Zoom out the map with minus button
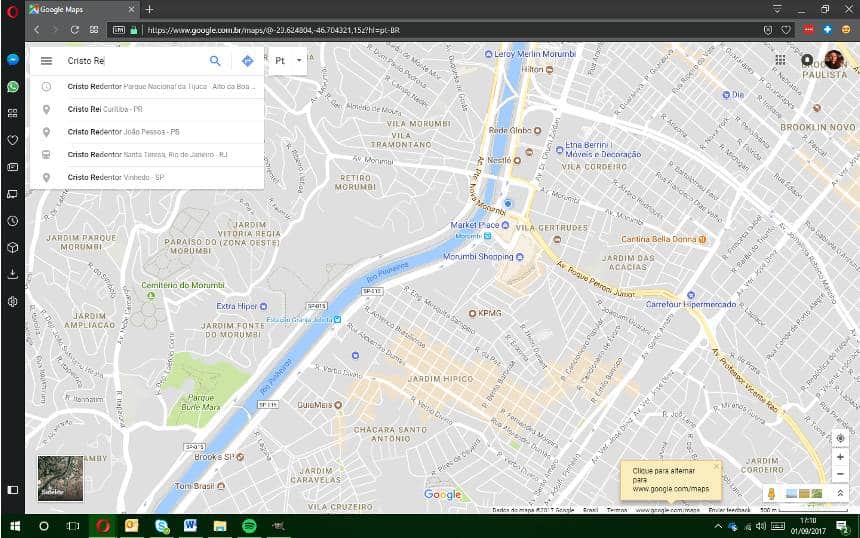This screenshot has width=860, height=538. pos(840,474)
